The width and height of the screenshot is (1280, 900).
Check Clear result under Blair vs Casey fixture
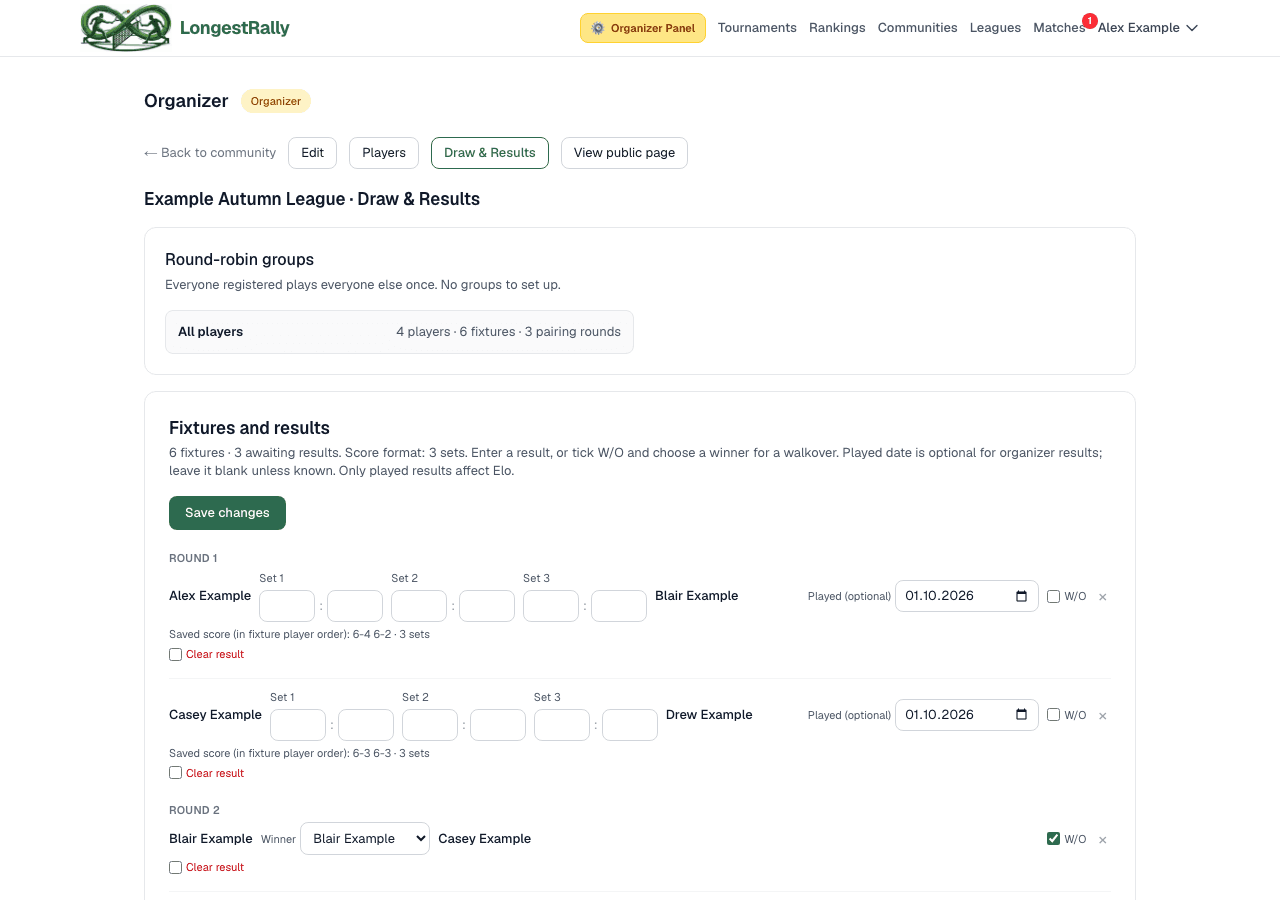(175, 868)
